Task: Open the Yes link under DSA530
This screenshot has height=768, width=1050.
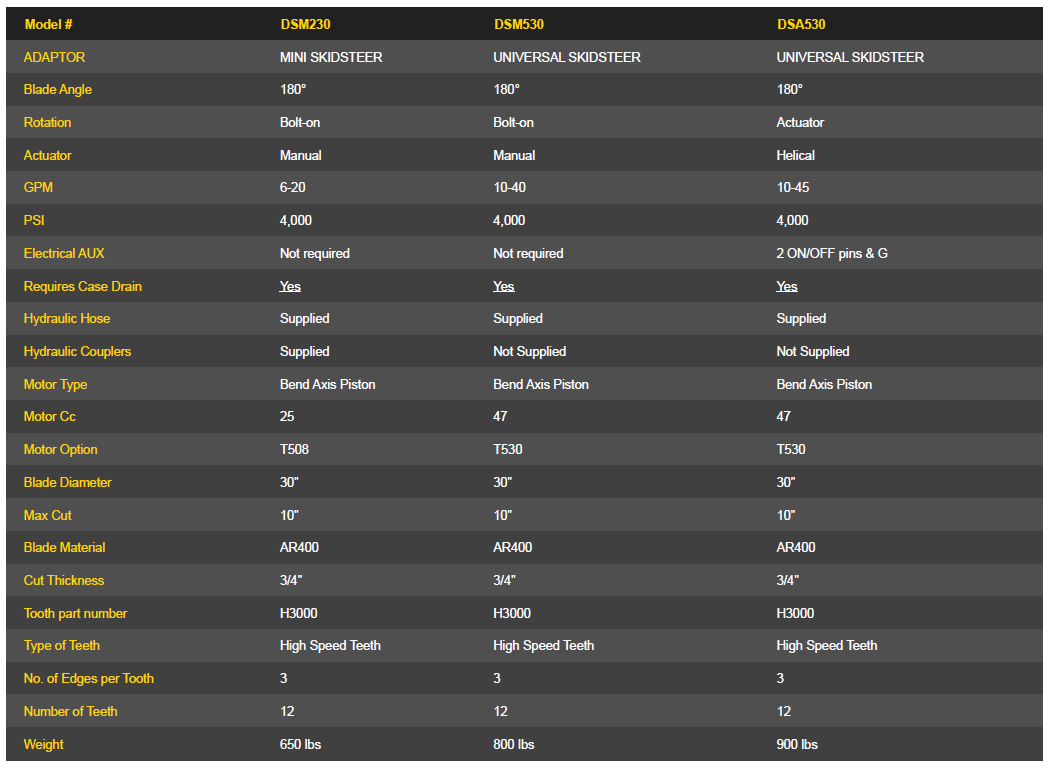Action: (x=787, y=286)
